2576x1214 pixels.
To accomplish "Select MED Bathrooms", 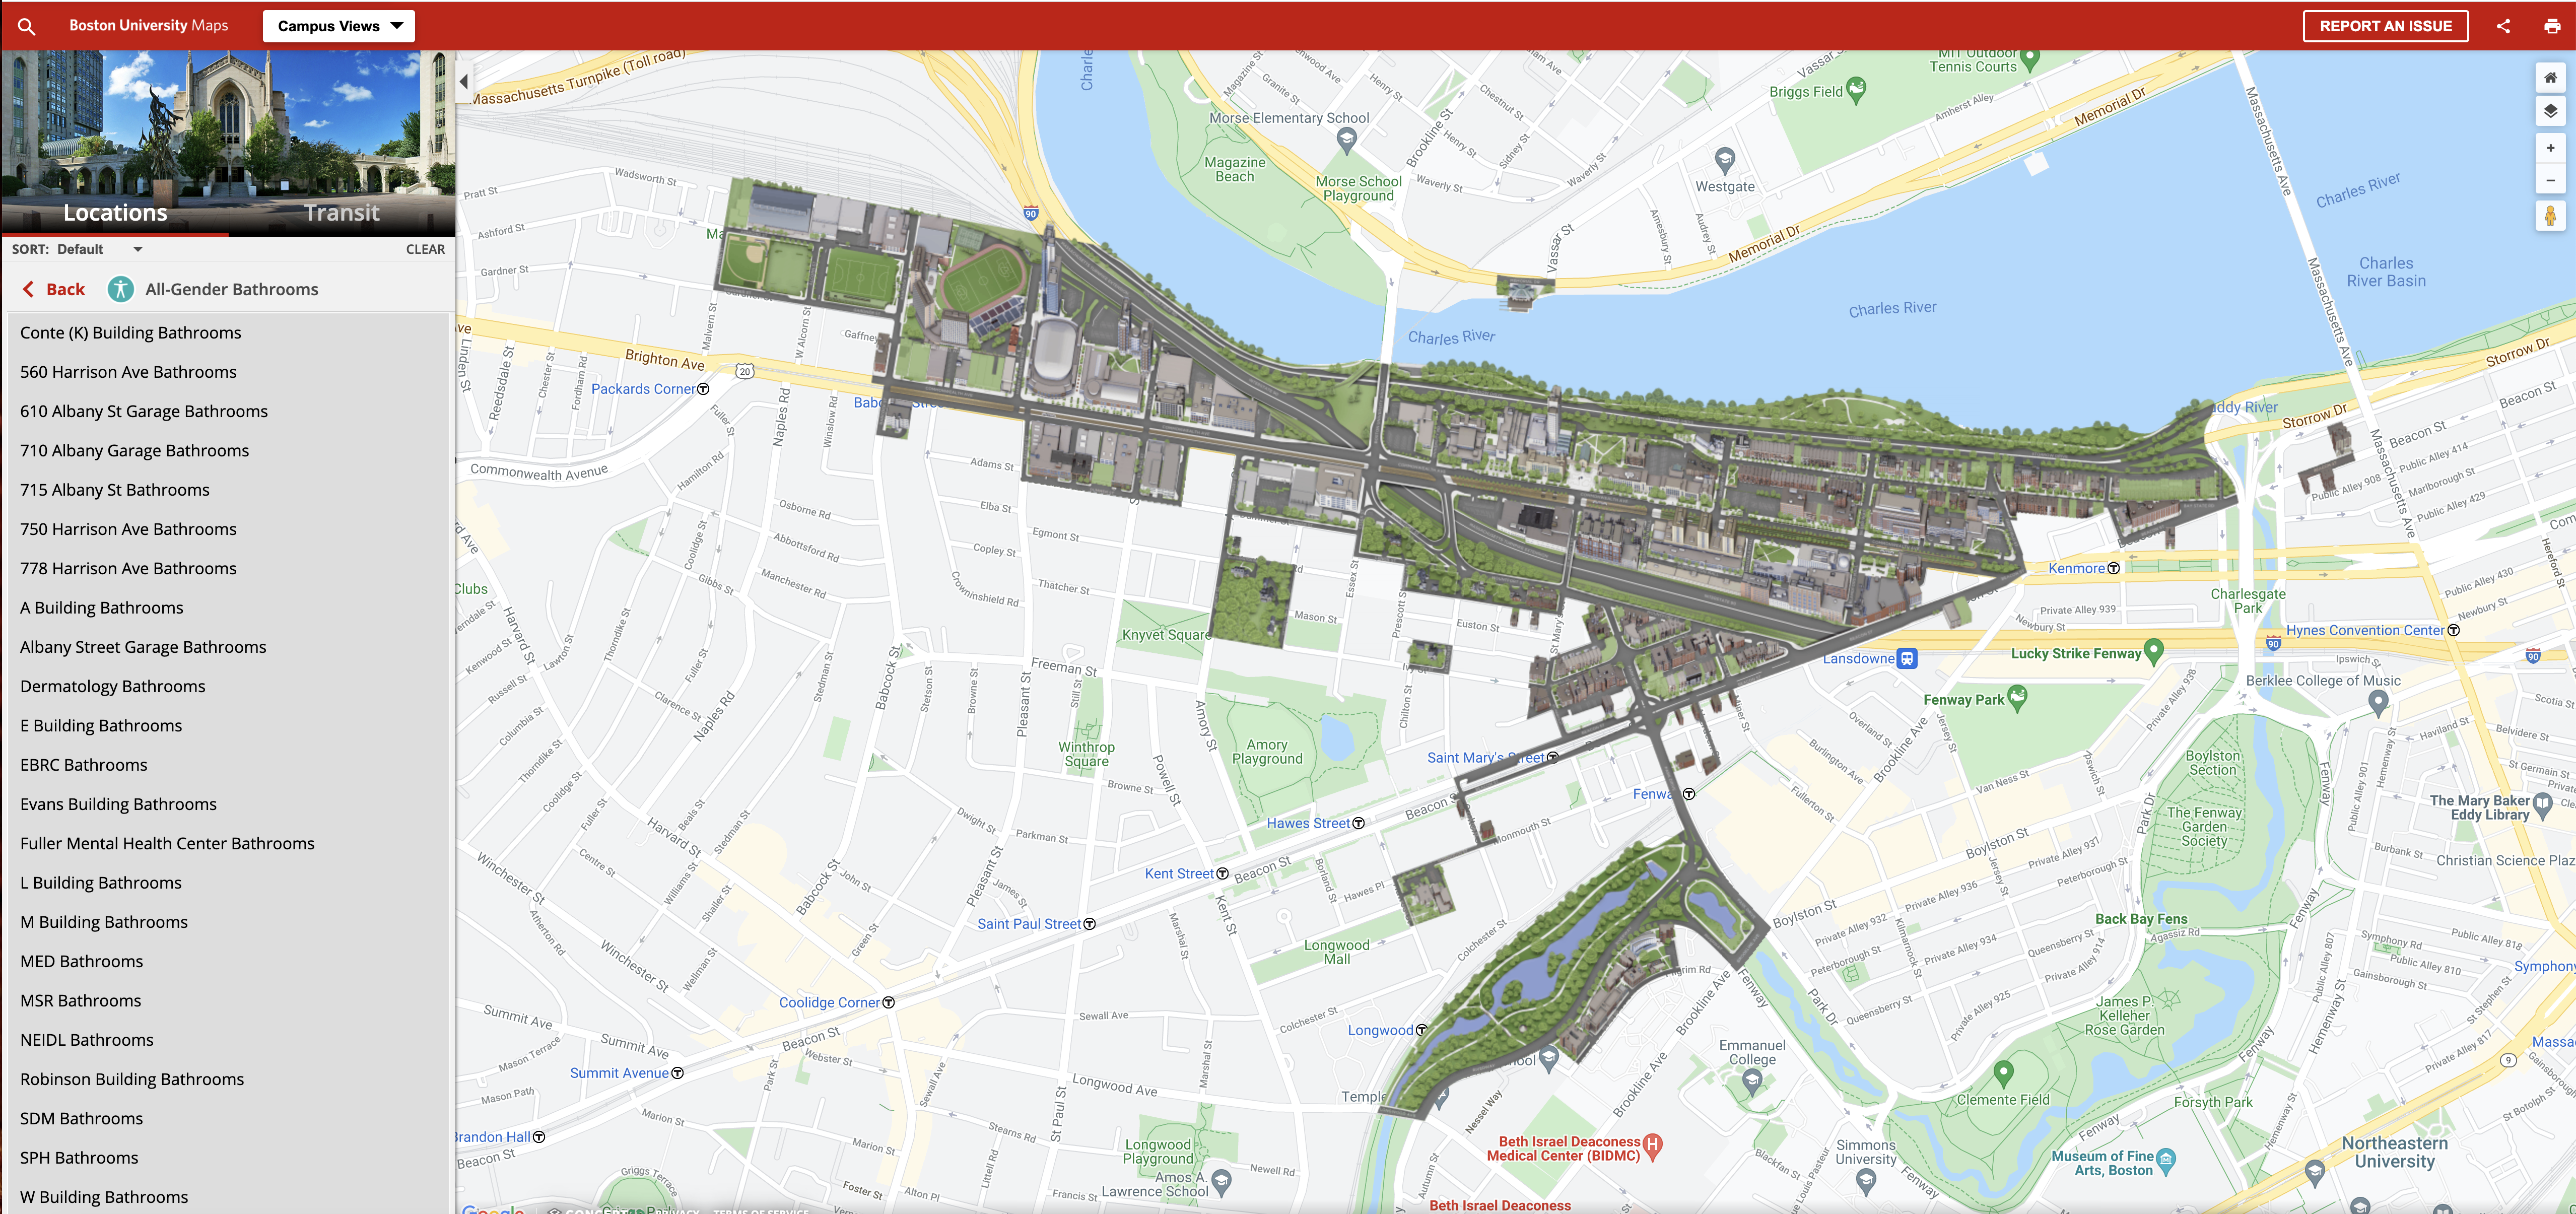I will coord(228,961).
